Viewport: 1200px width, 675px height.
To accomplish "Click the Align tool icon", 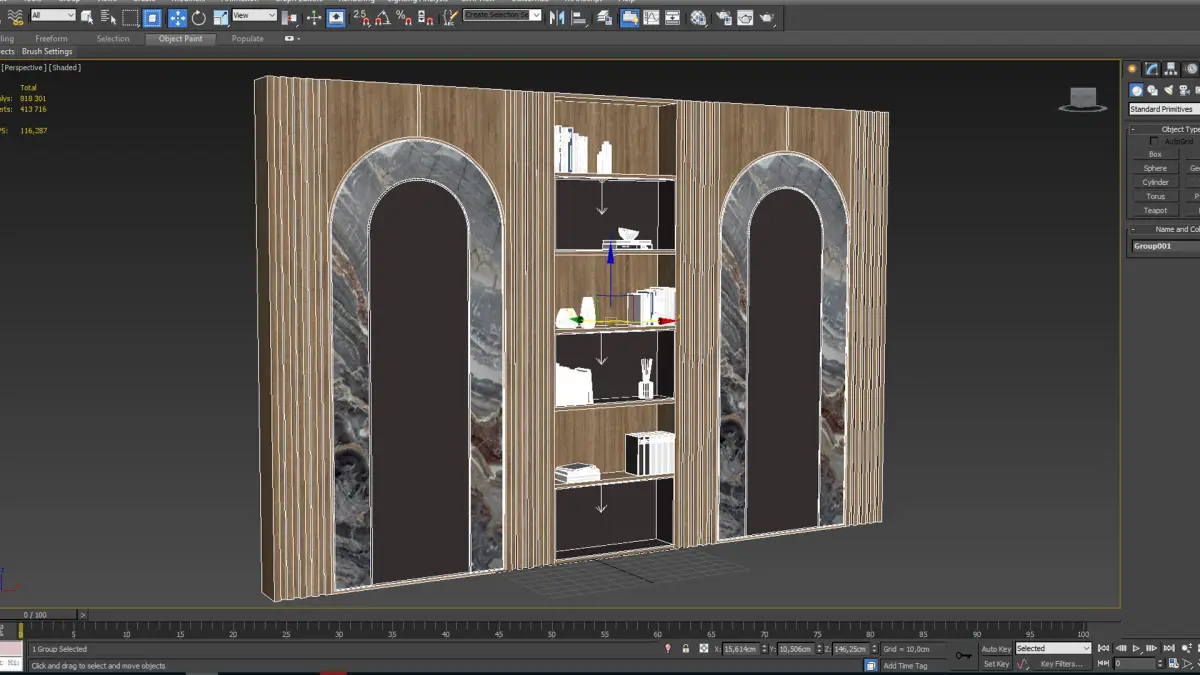I will coord(579,17).
